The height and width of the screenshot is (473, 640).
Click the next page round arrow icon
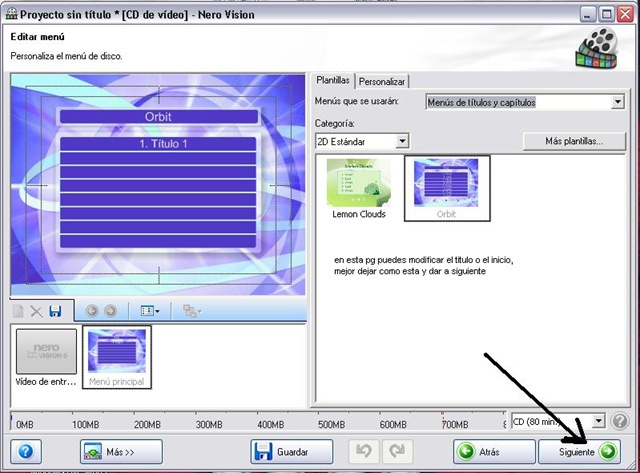(x=110, y=311)
